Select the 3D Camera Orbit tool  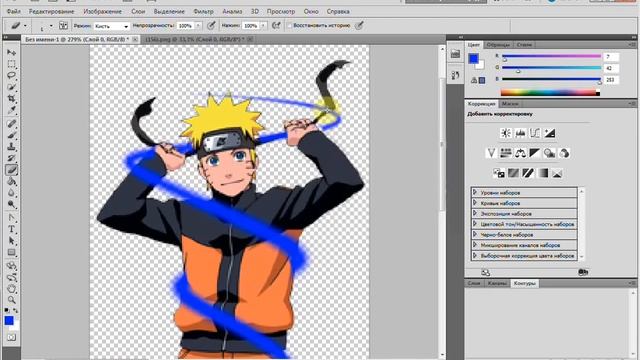pos(11,278)
